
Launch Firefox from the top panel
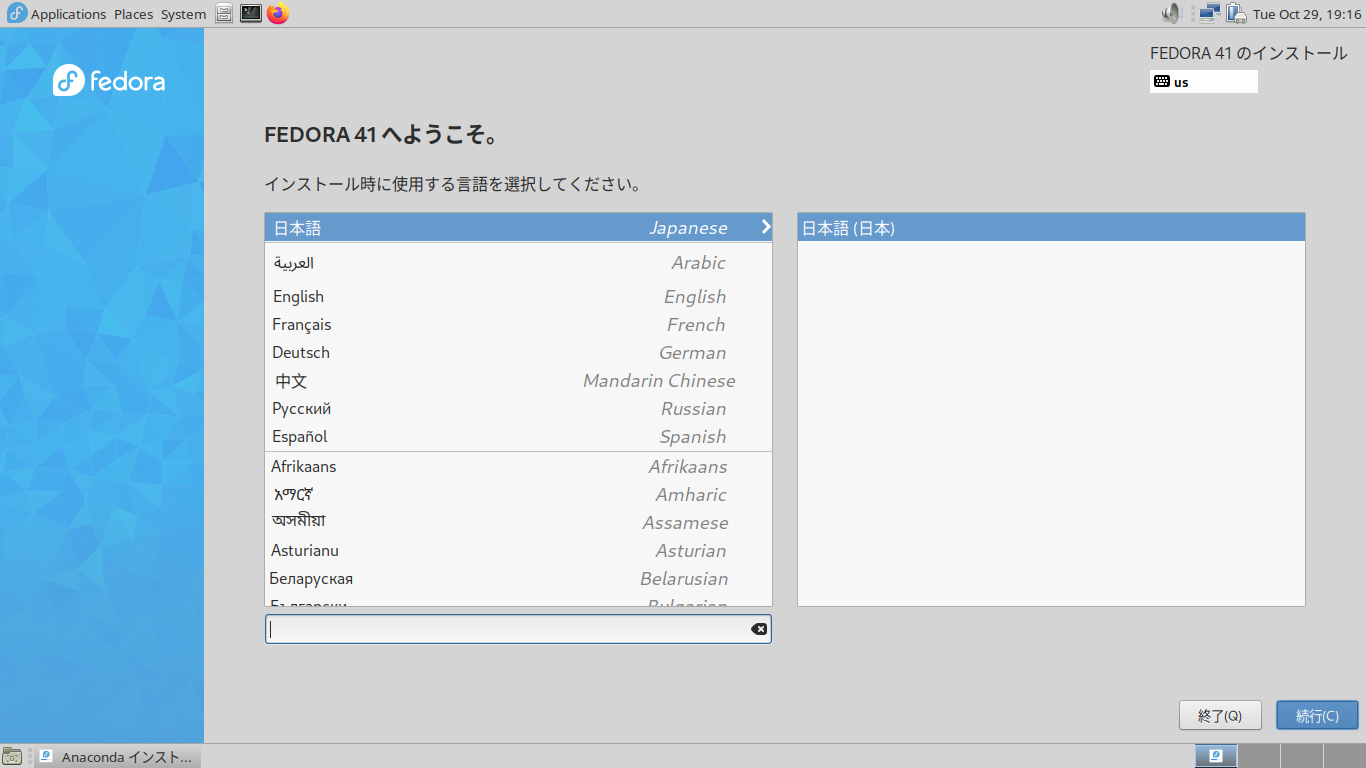pos(278,14)
